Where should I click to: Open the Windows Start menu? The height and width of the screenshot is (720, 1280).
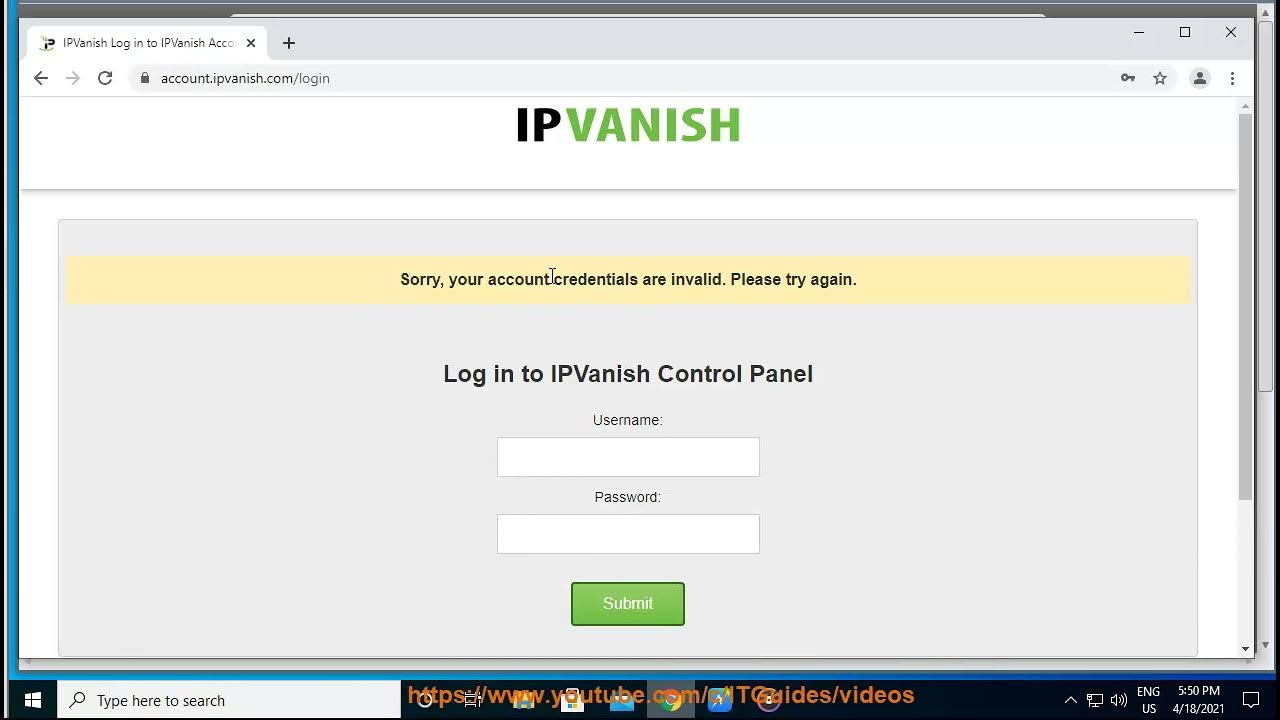[32, 700]
